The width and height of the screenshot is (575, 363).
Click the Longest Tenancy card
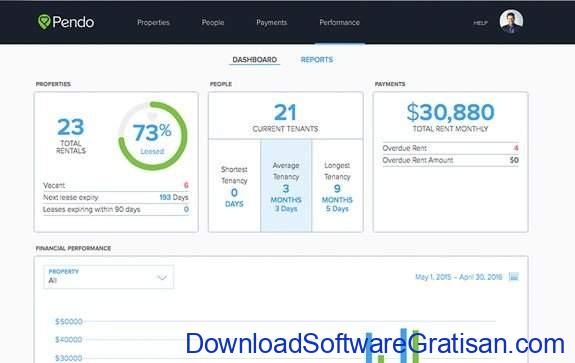click(337, 186)
